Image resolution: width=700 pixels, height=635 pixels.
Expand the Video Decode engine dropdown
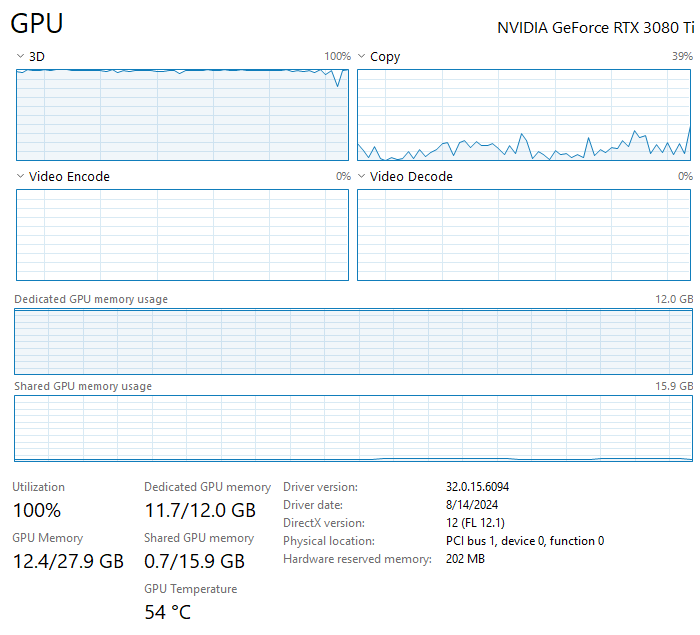pos(362,177)
